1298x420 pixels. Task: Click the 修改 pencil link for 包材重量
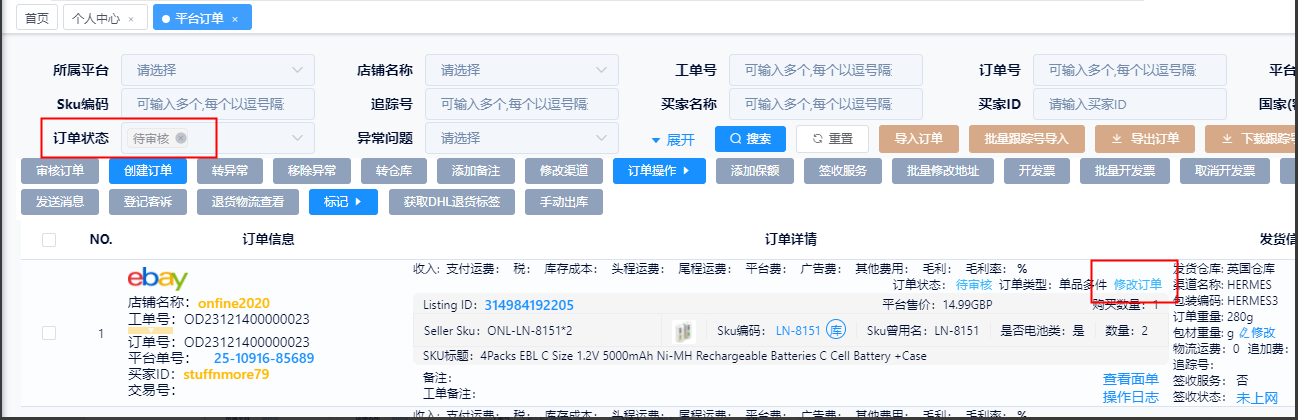1257,332
